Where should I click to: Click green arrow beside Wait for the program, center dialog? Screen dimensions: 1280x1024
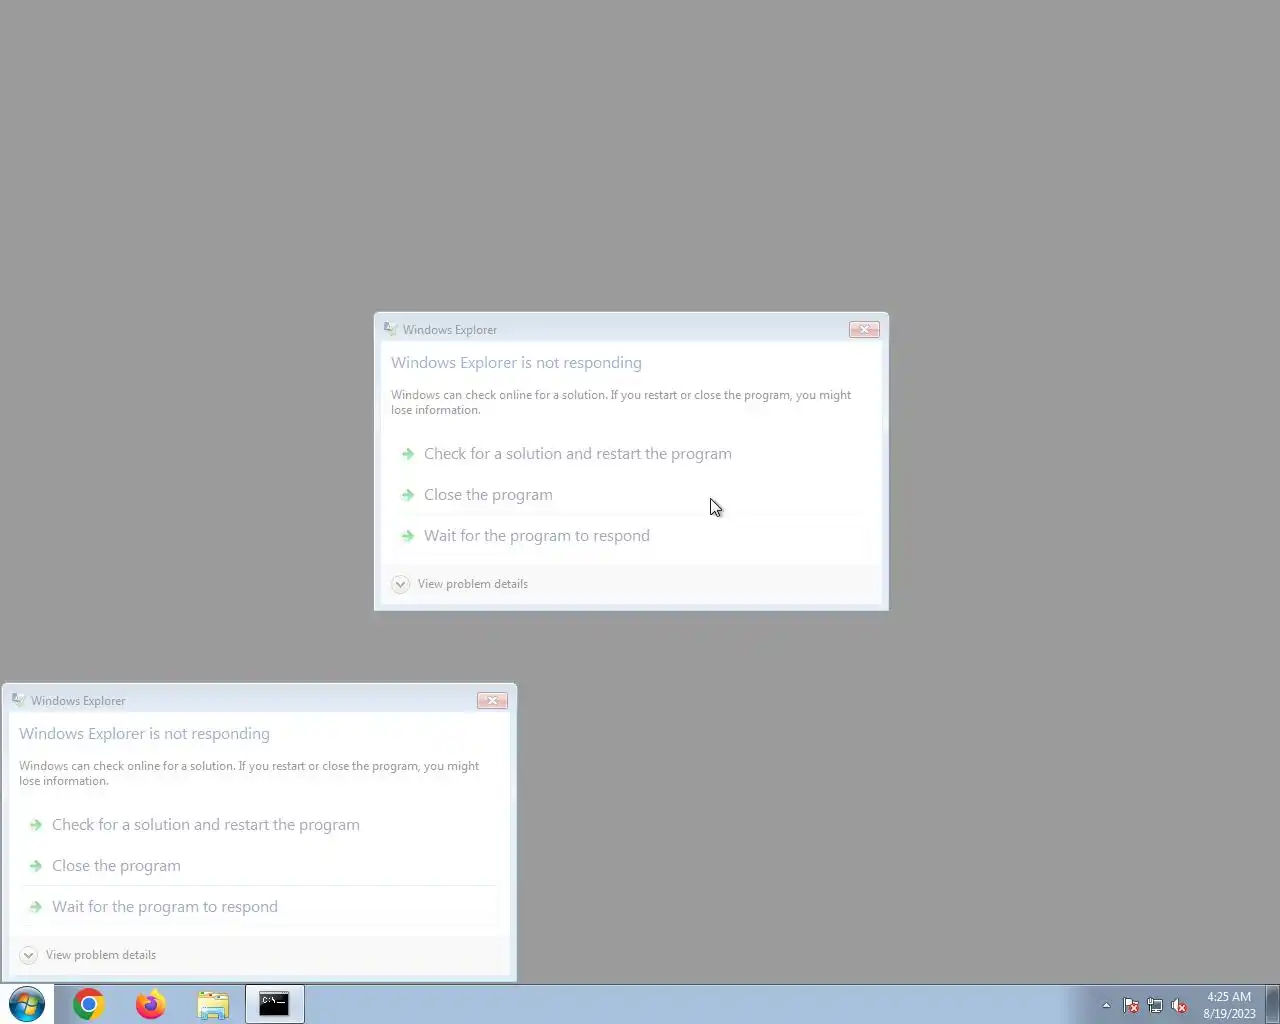coord(408,536)
